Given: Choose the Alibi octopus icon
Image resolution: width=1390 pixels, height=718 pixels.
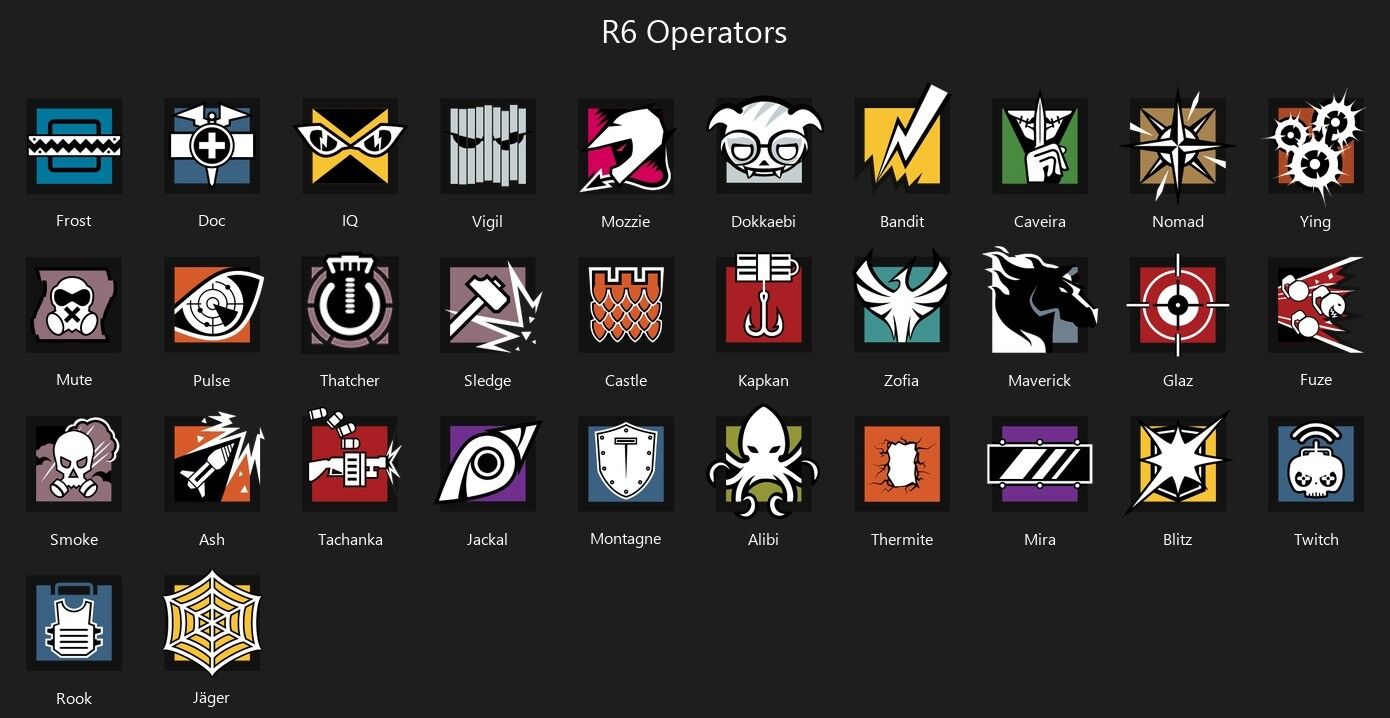Looking at the screenshot, I should point(765,462).
